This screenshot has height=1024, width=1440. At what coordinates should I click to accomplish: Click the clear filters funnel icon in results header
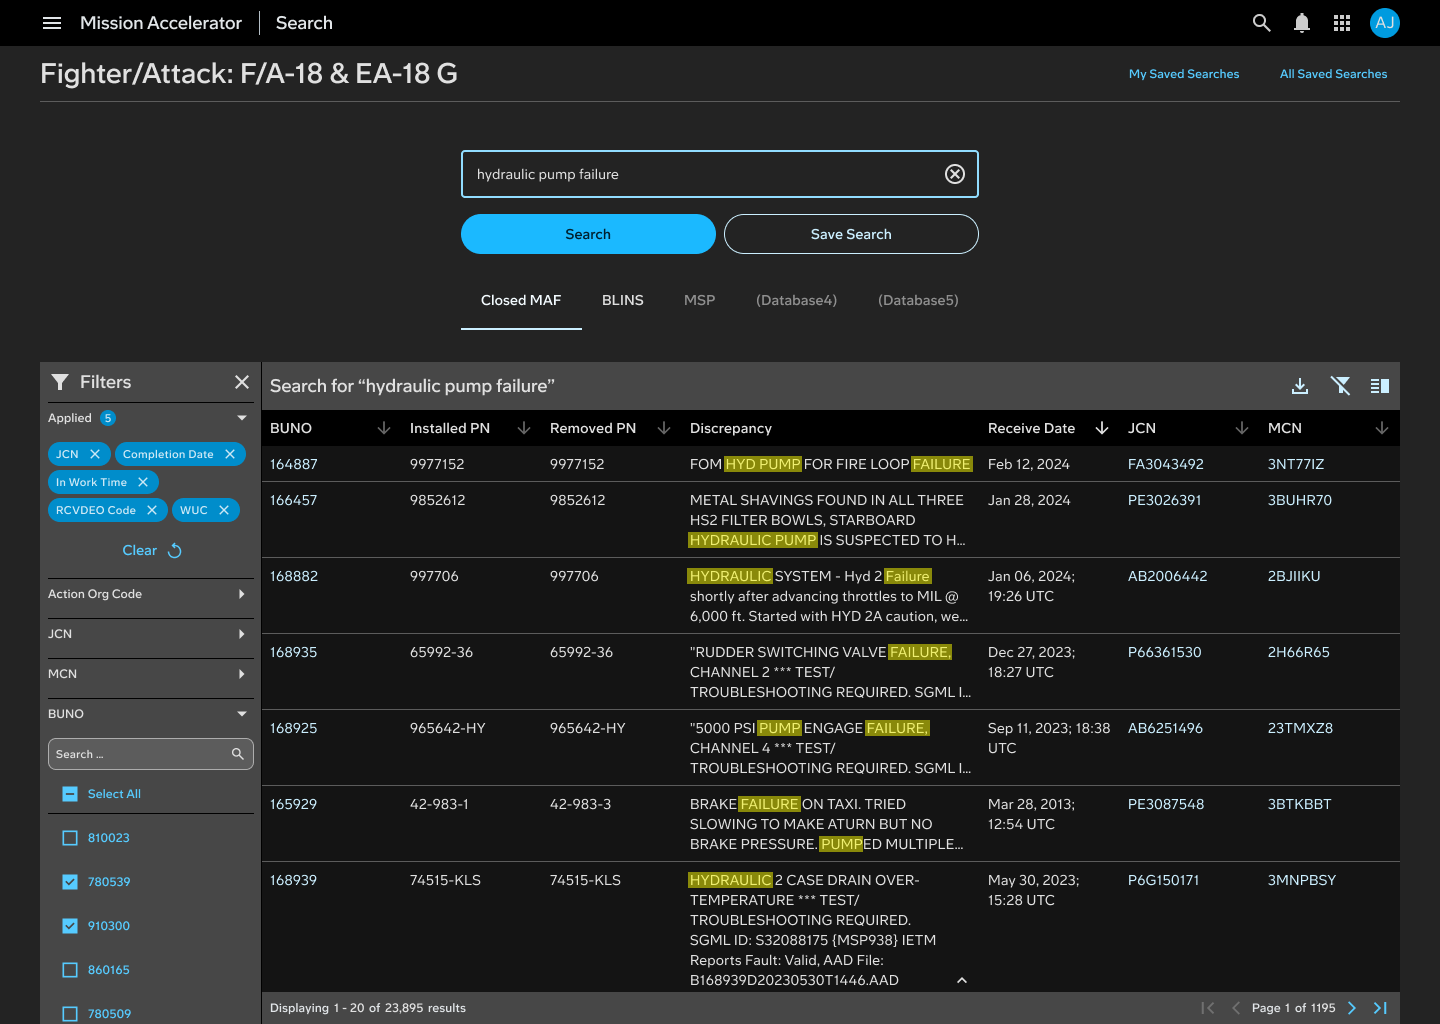[1340, 386]
